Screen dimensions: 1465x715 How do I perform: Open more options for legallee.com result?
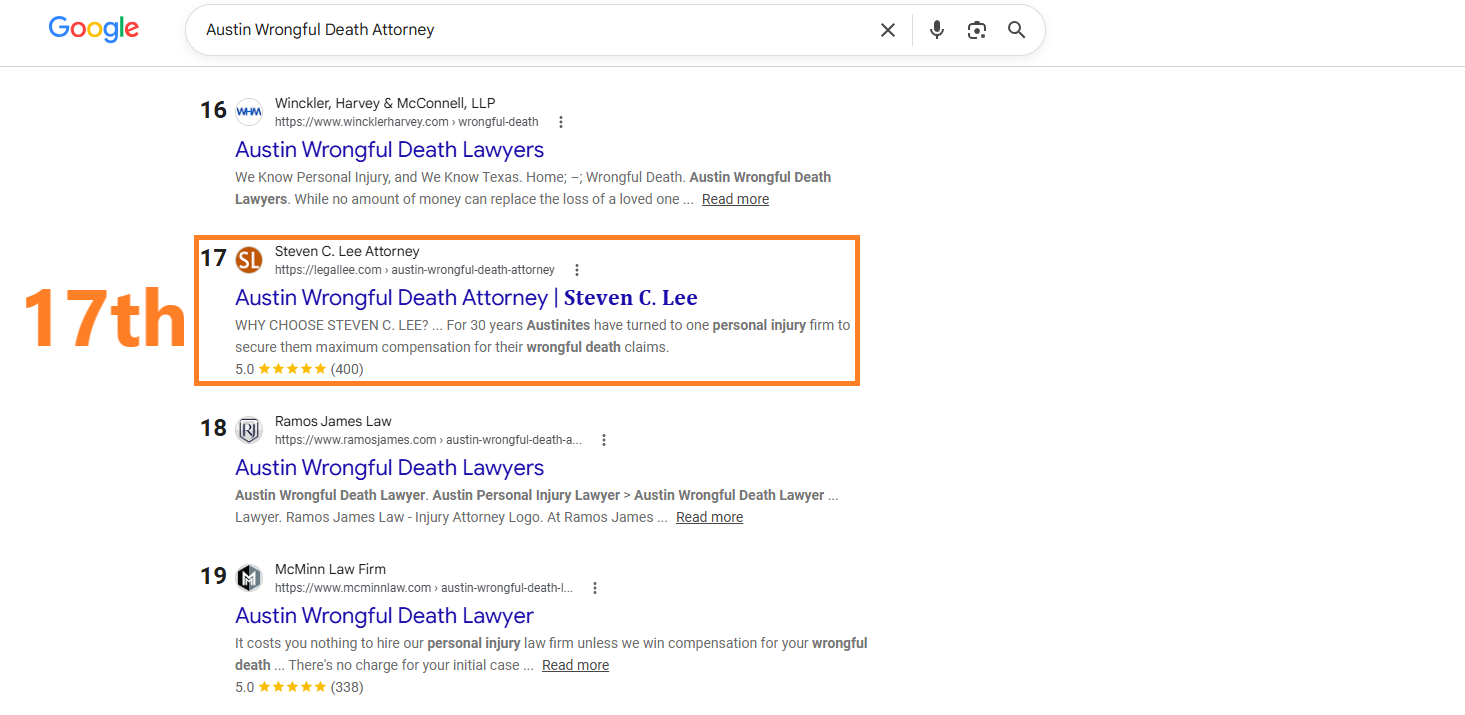coord(577,270)
